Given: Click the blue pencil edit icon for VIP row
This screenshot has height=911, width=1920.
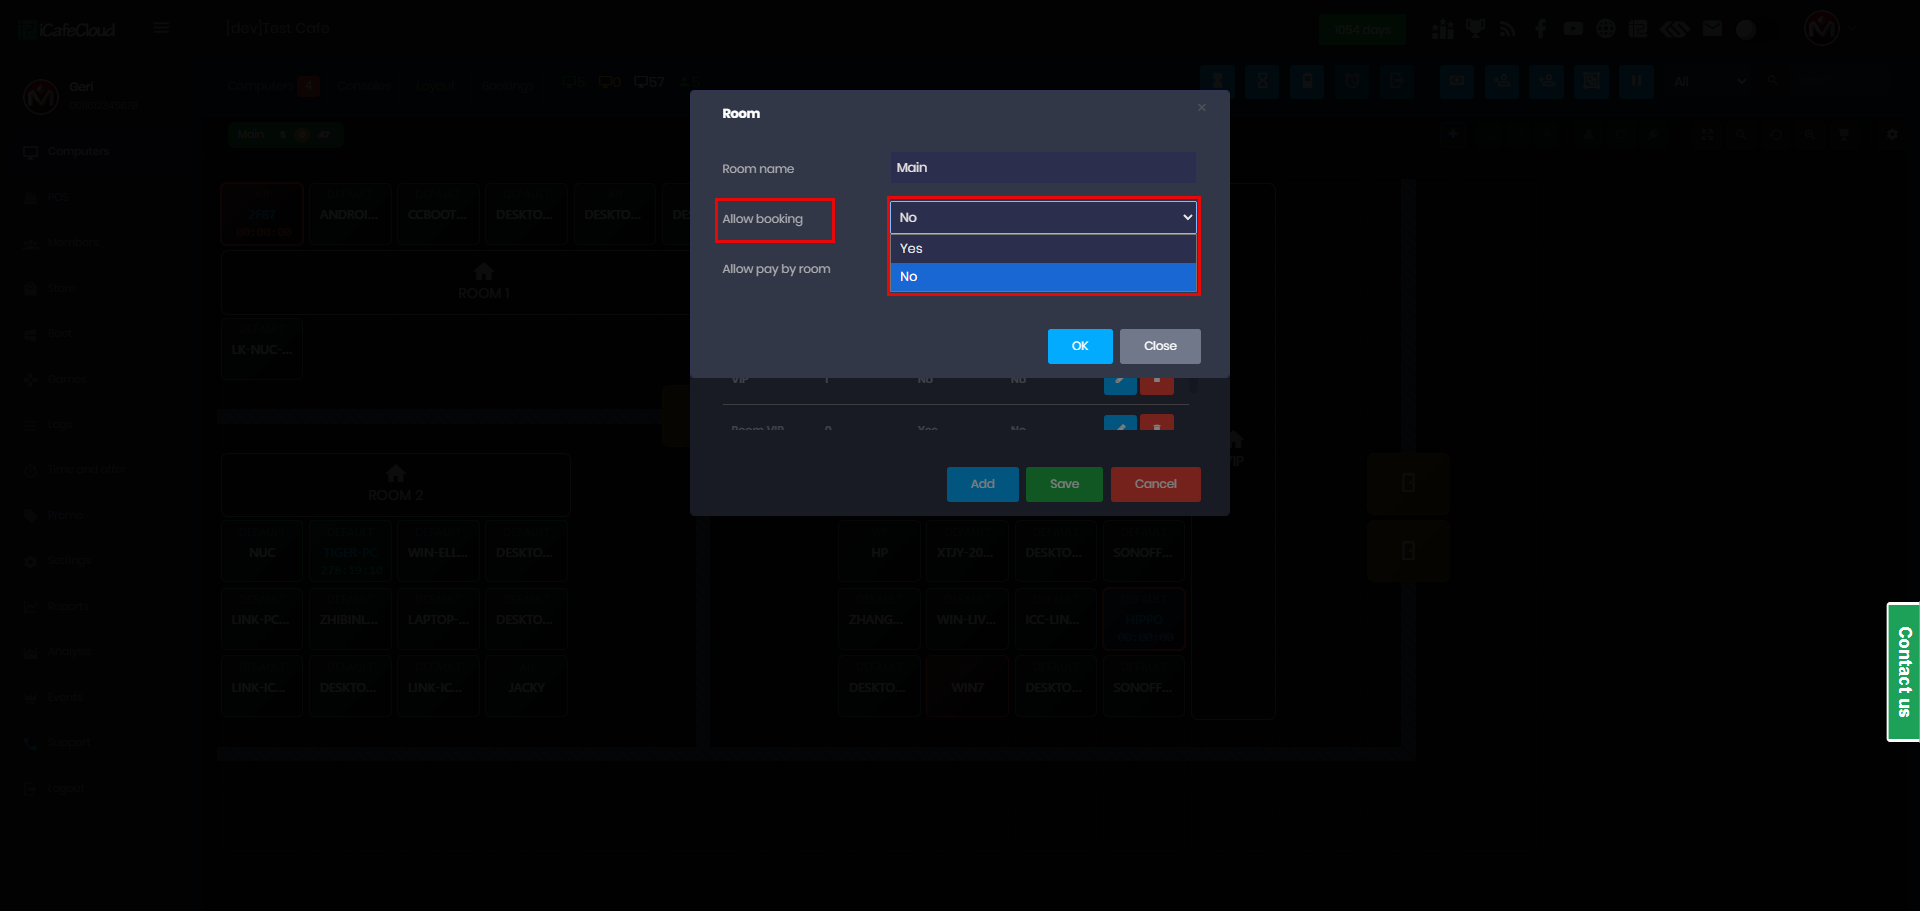Looking at the screenshot, I should 1120,383.
